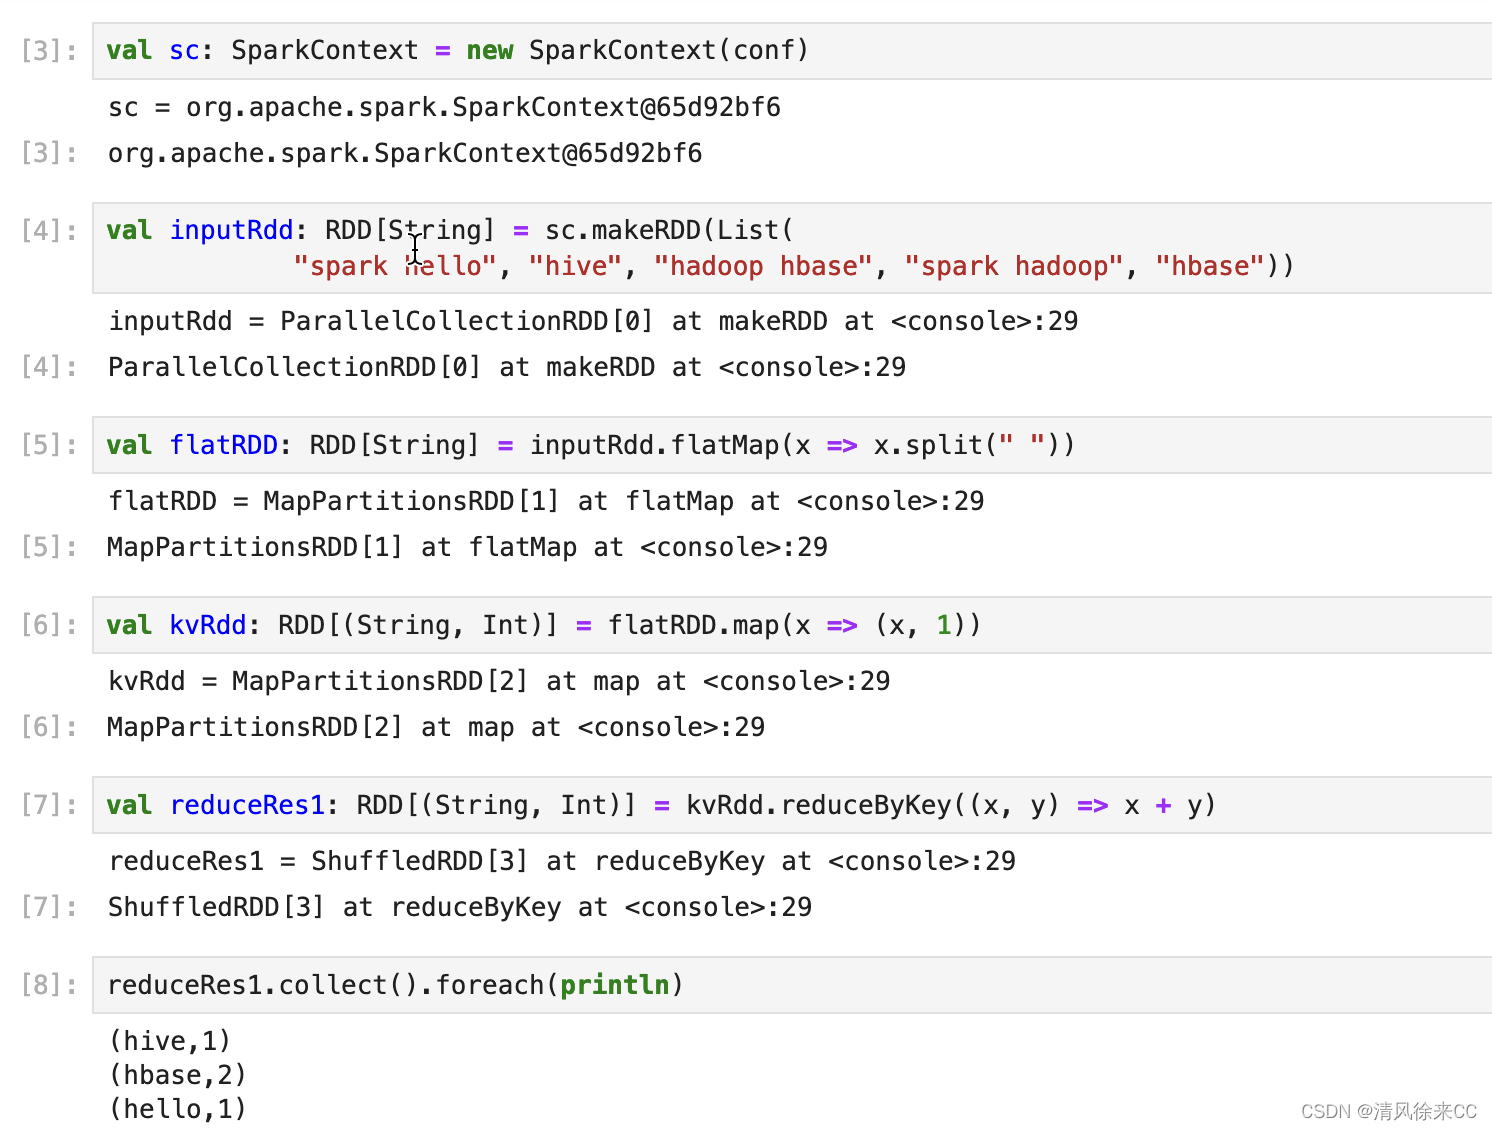Click 'flatRDD.map' in kvRdd cell
Screen dimensions: 1492x1130
tap(694, 625)
